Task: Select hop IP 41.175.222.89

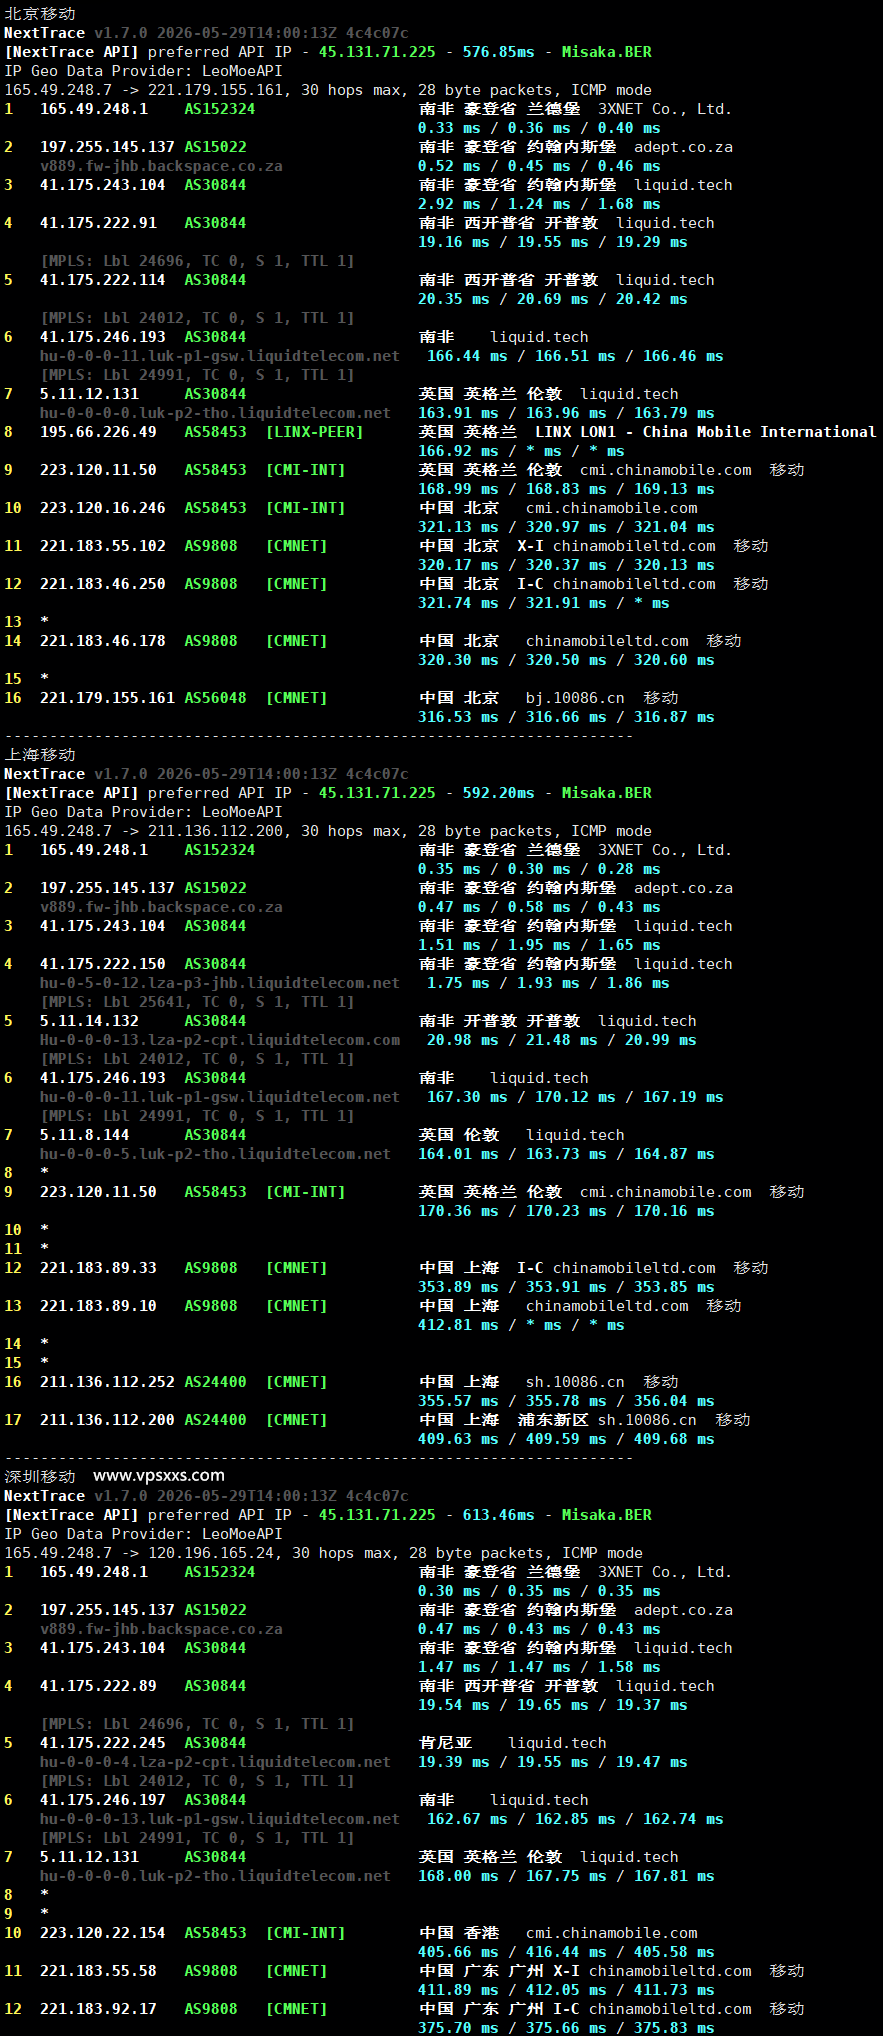Action: point(98,1686)
